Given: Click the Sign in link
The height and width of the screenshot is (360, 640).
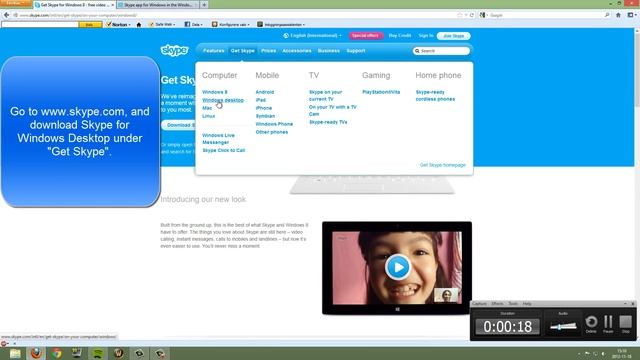Looking at the screenshot, I should 426,36.
